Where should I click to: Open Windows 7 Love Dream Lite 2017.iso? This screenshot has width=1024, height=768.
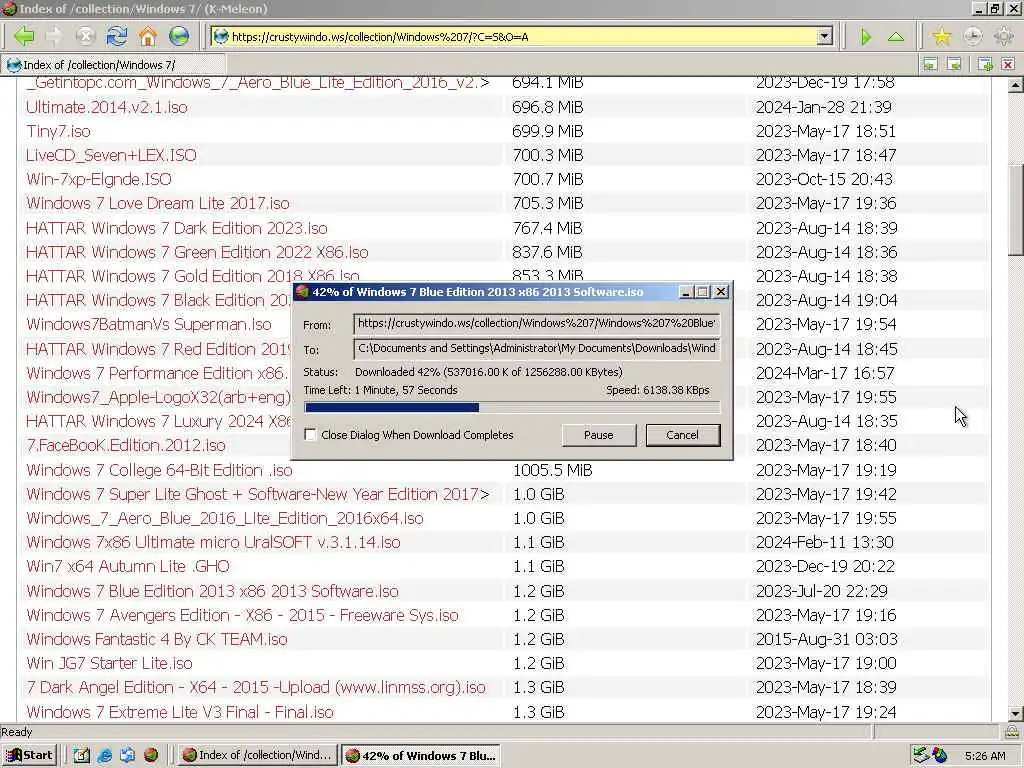coord(157,204)
